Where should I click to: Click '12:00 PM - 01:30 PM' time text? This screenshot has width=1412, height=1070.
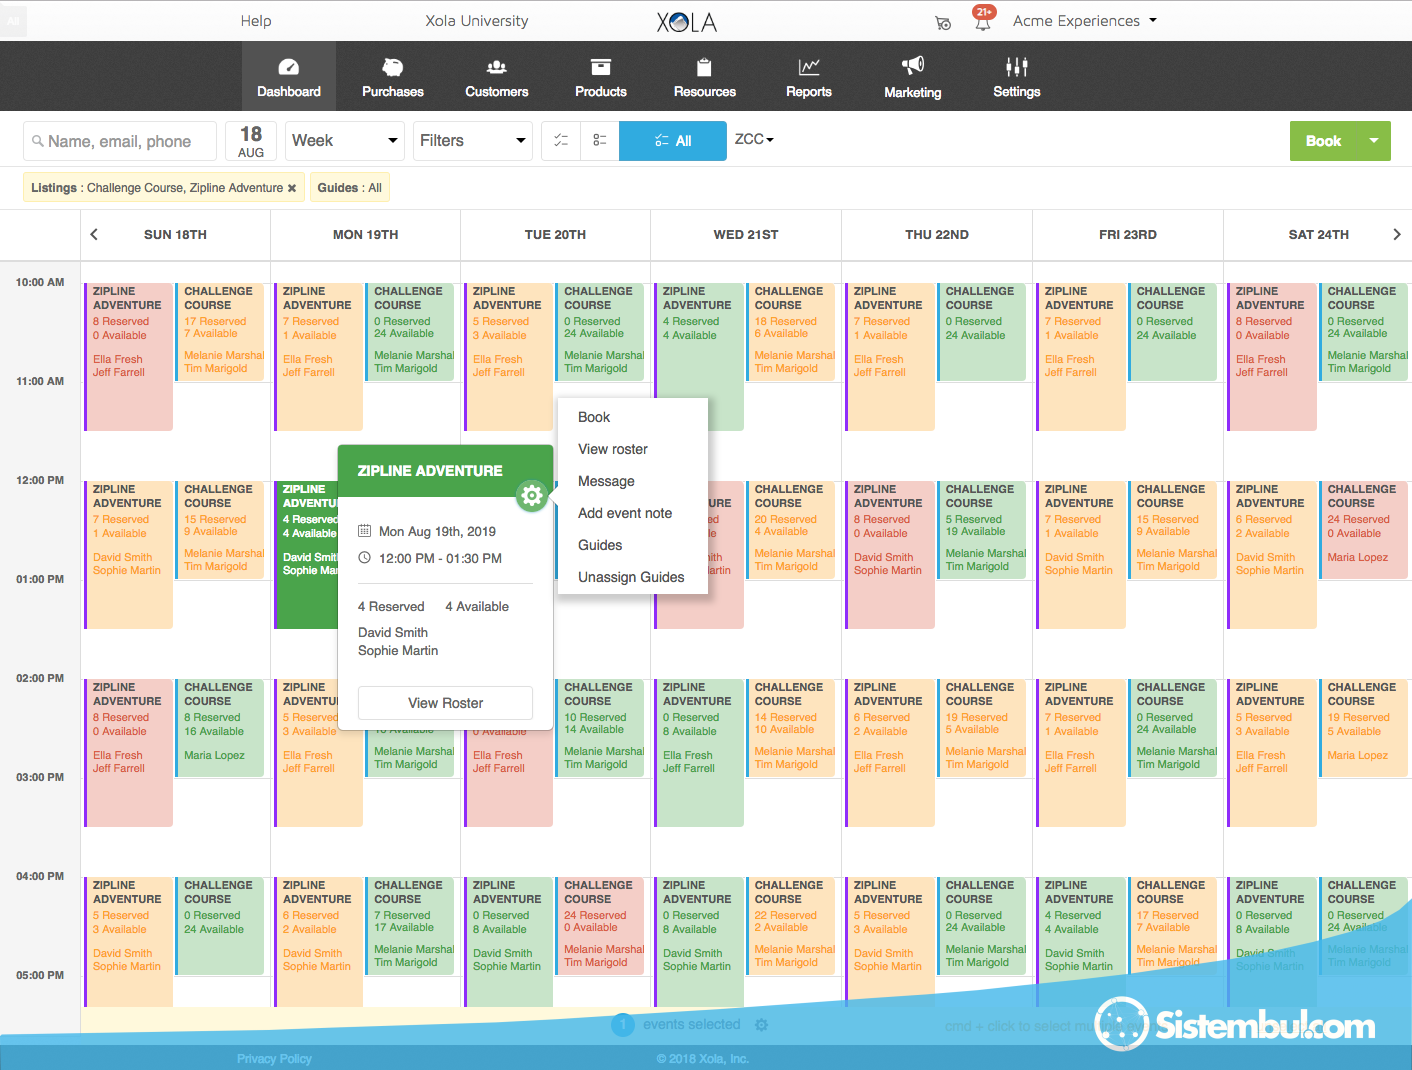tap(440, 559)
